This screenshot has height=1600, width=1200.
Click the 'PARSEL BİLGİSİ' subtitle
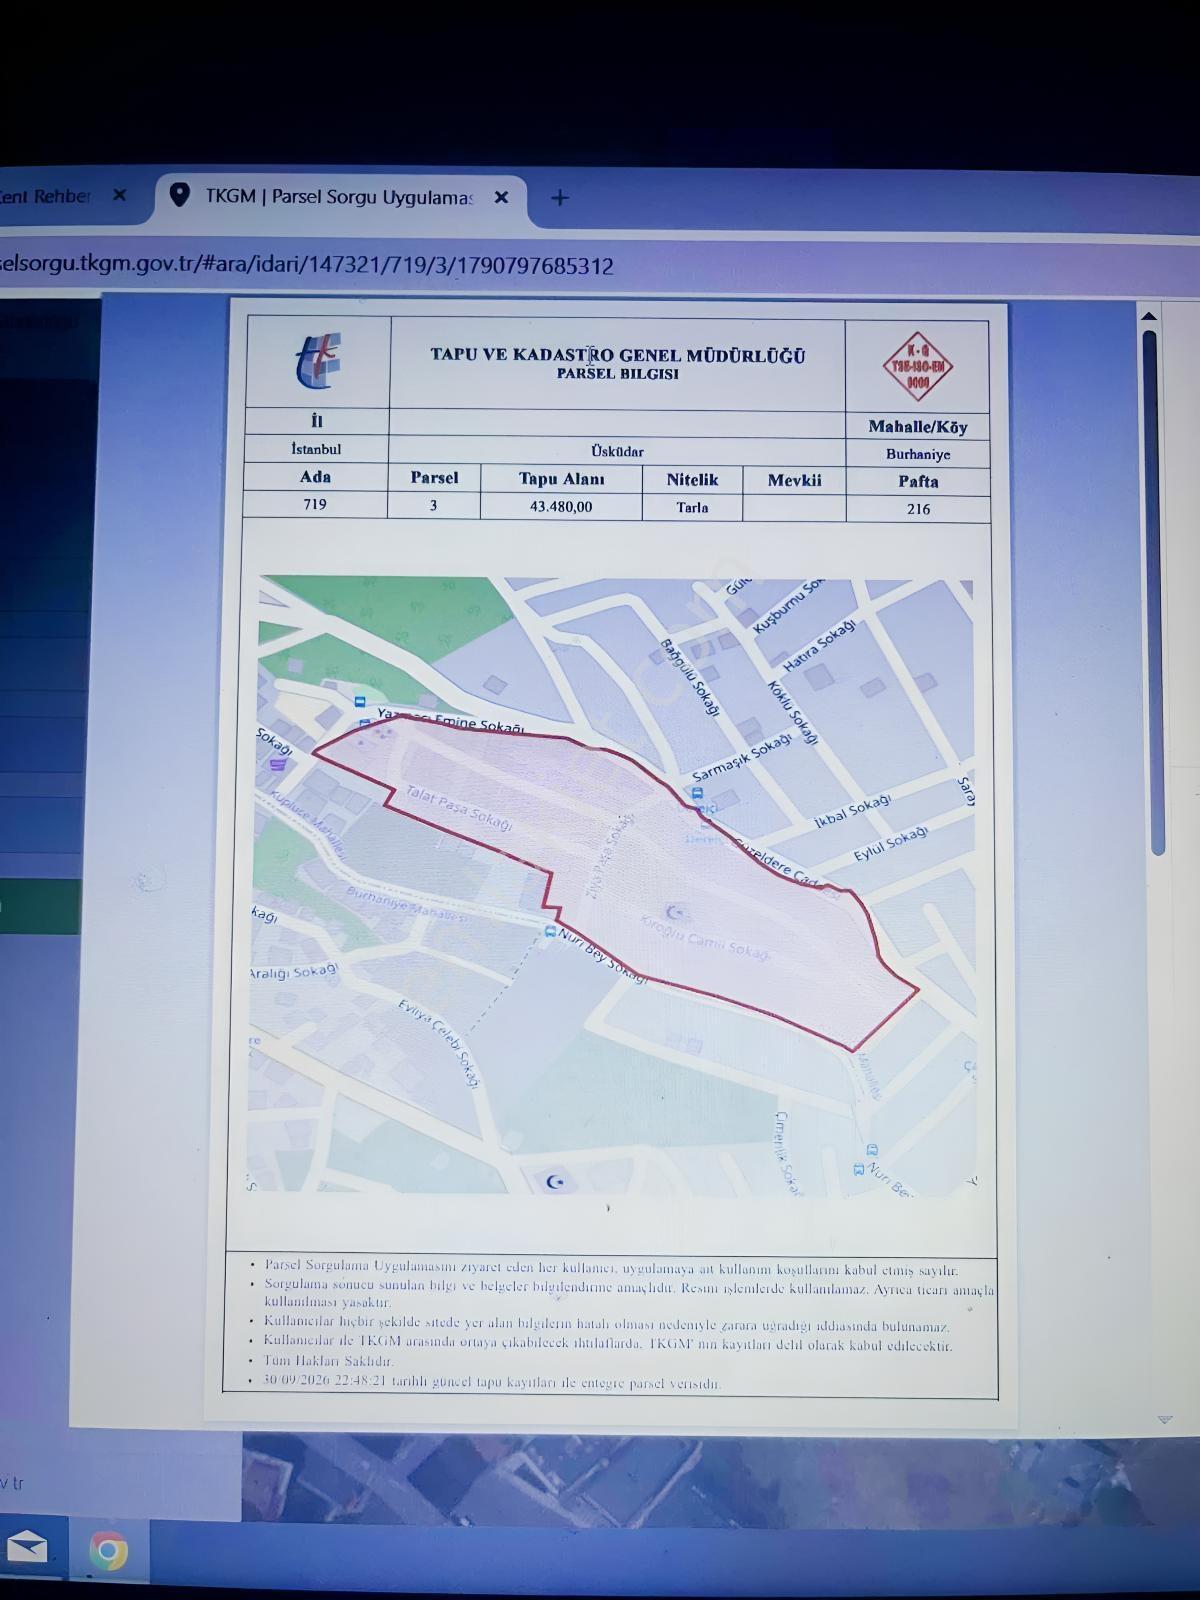(618, 374)
